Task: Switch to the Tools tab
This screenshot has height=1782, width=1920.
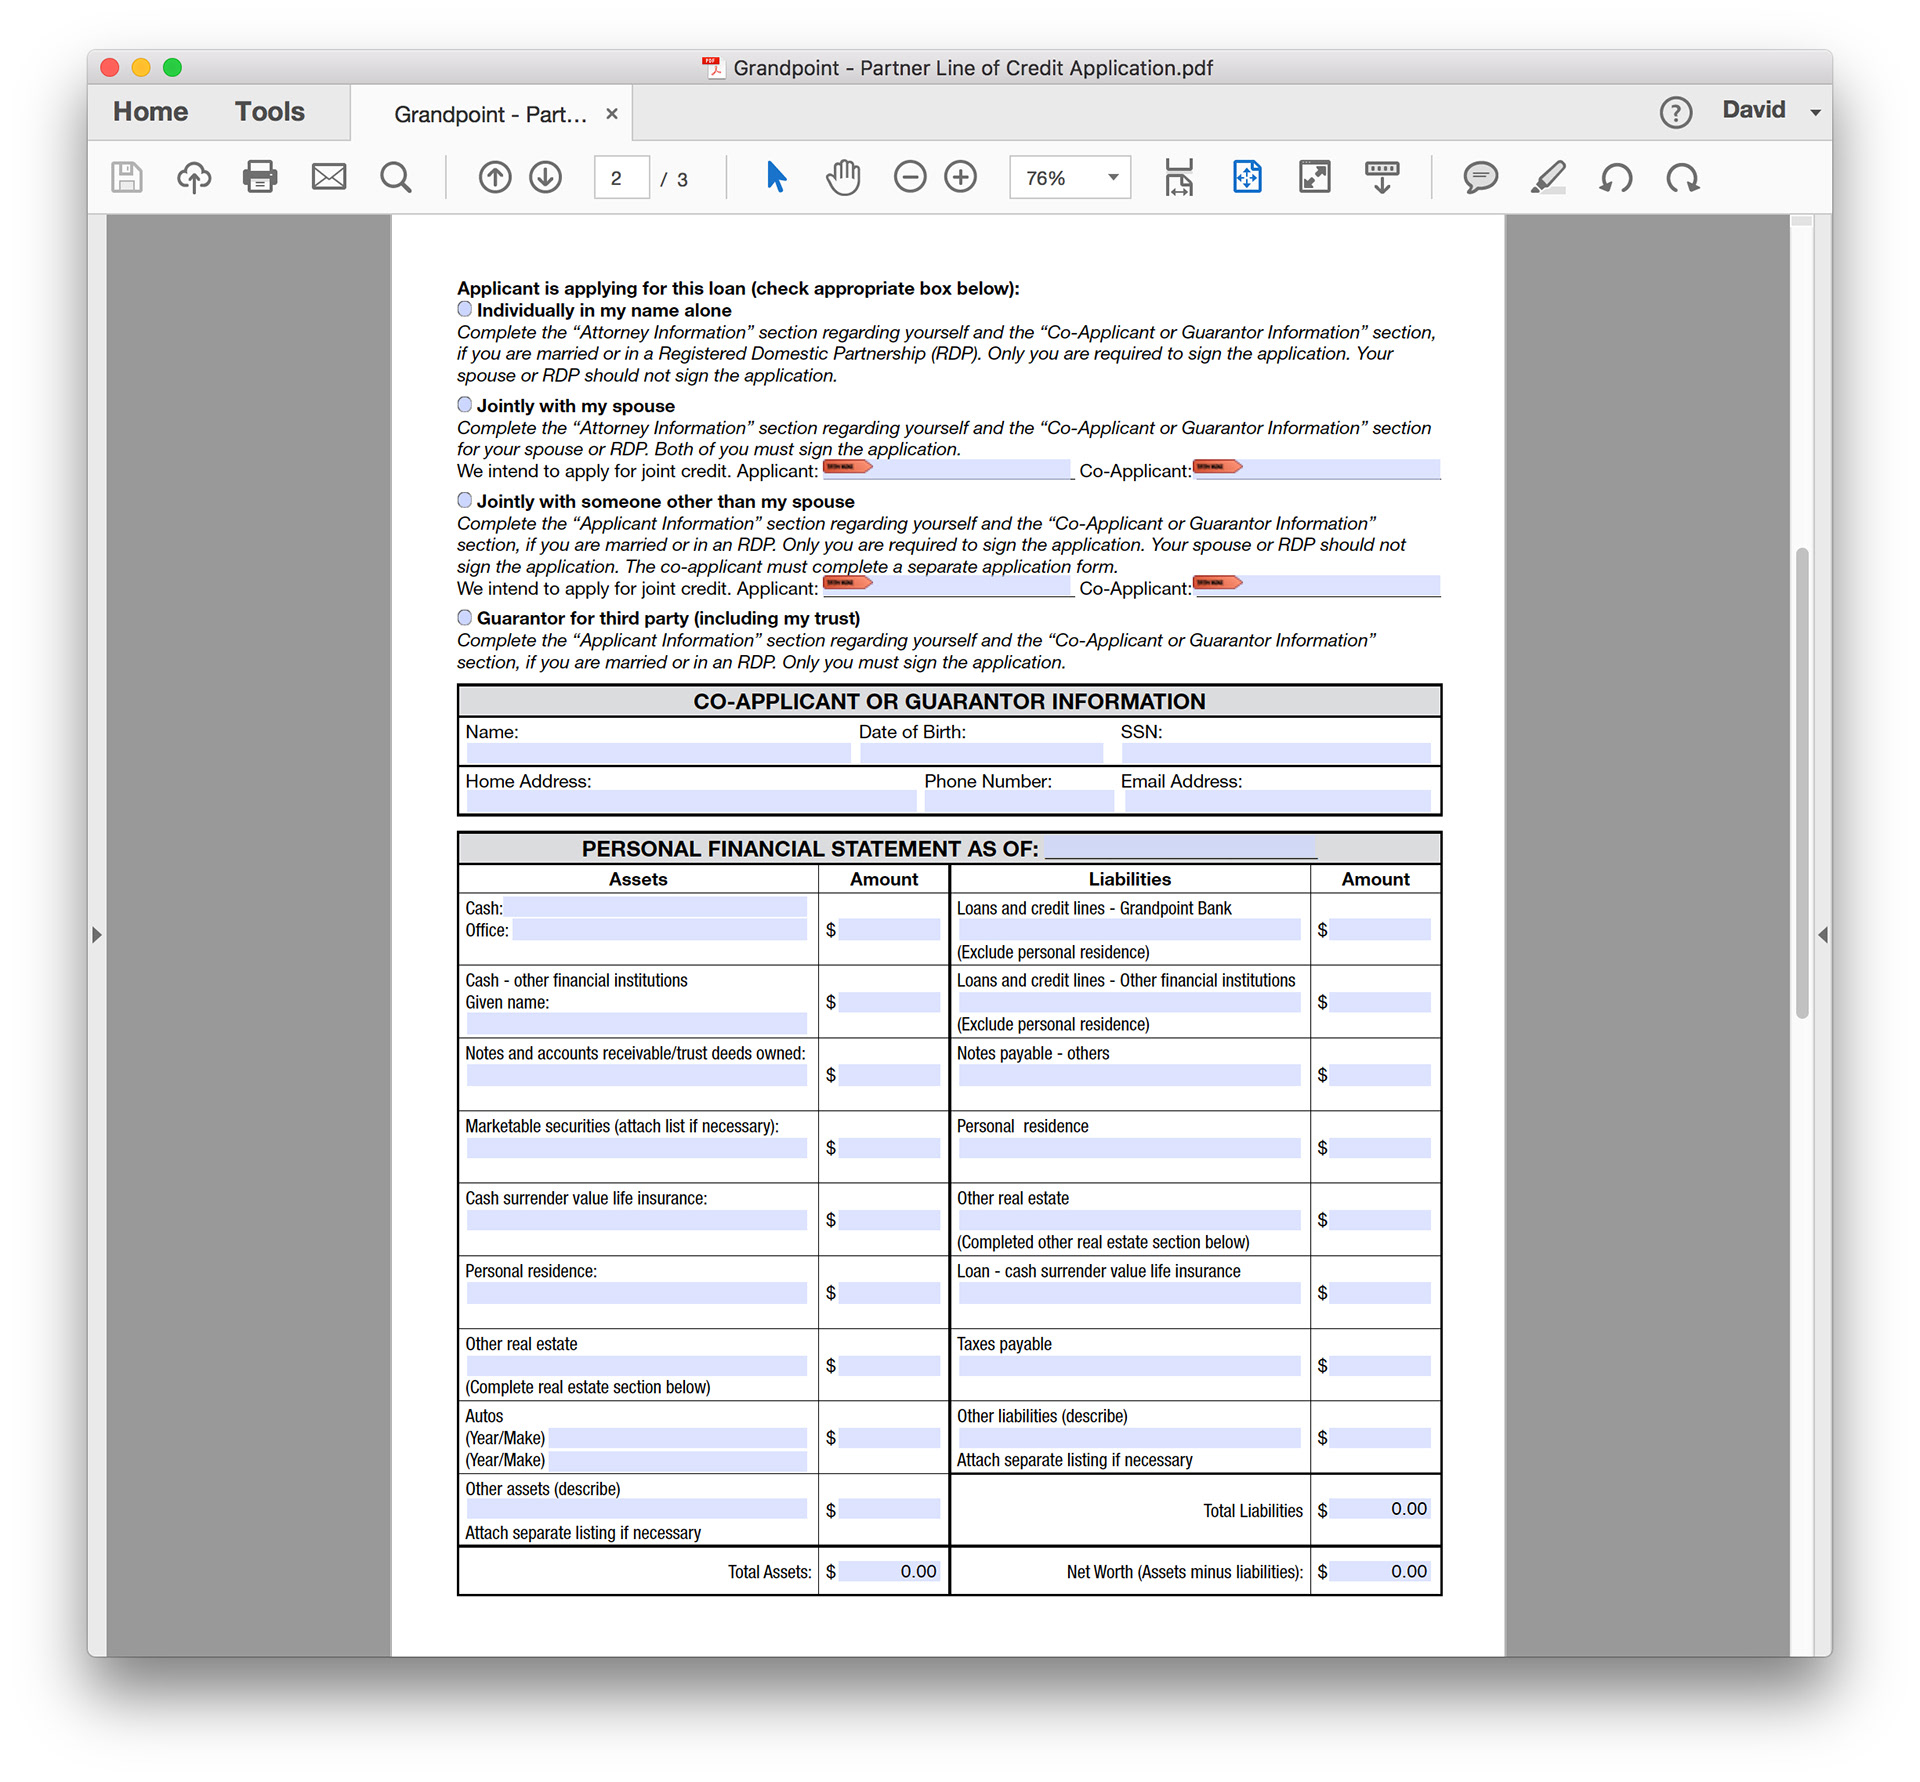Action: click(270, 111)
